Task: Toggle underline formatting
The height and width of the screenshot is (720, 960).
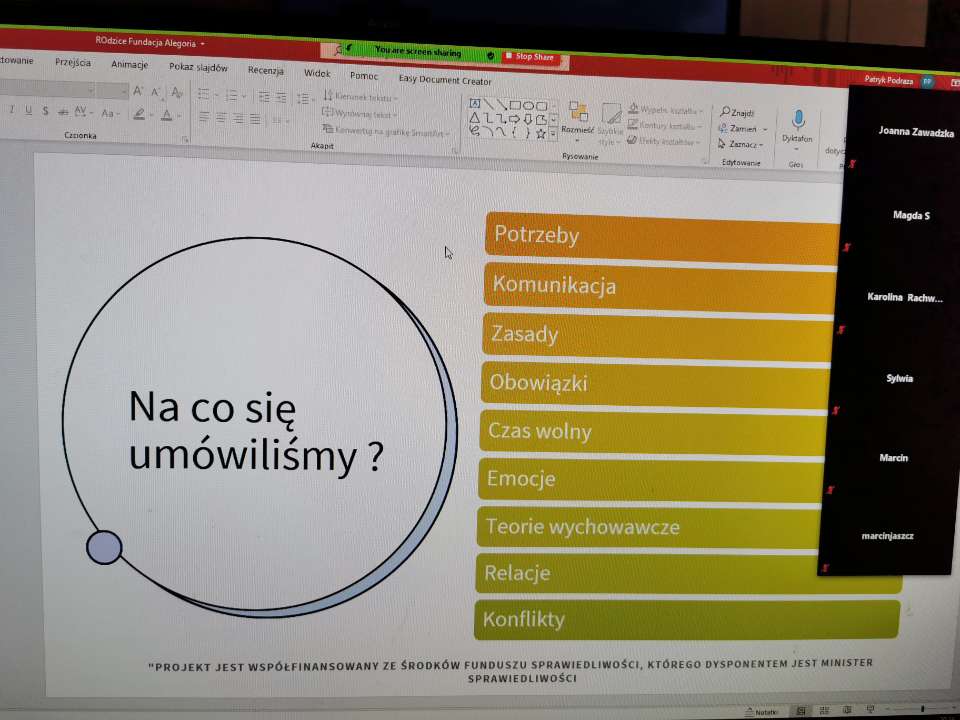Action: (28, 110)
